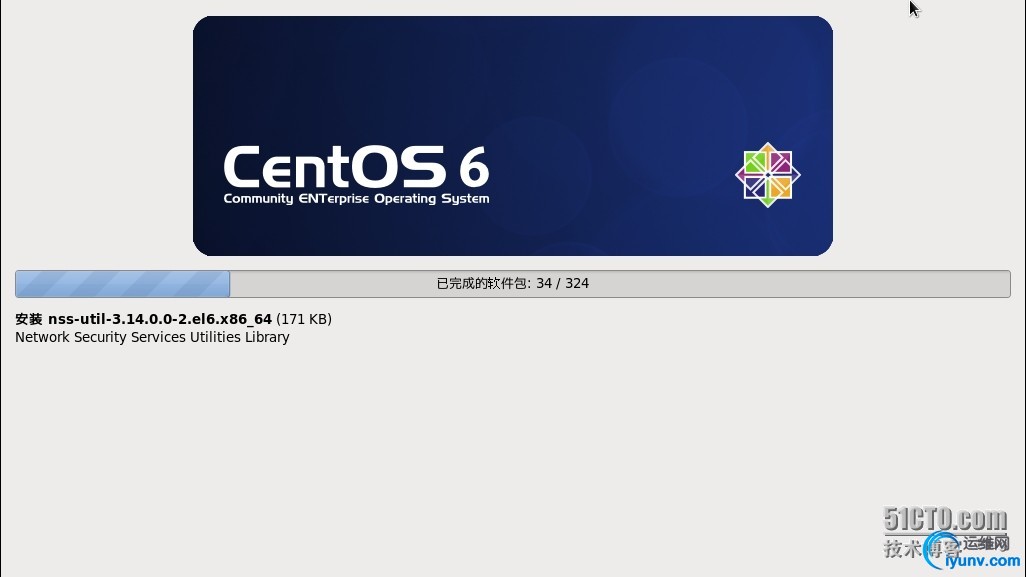Click the "已完成的软件包: 34 / 324" progress text
The width and height of the screenshot is (1026, 577).
coord(512,283)
